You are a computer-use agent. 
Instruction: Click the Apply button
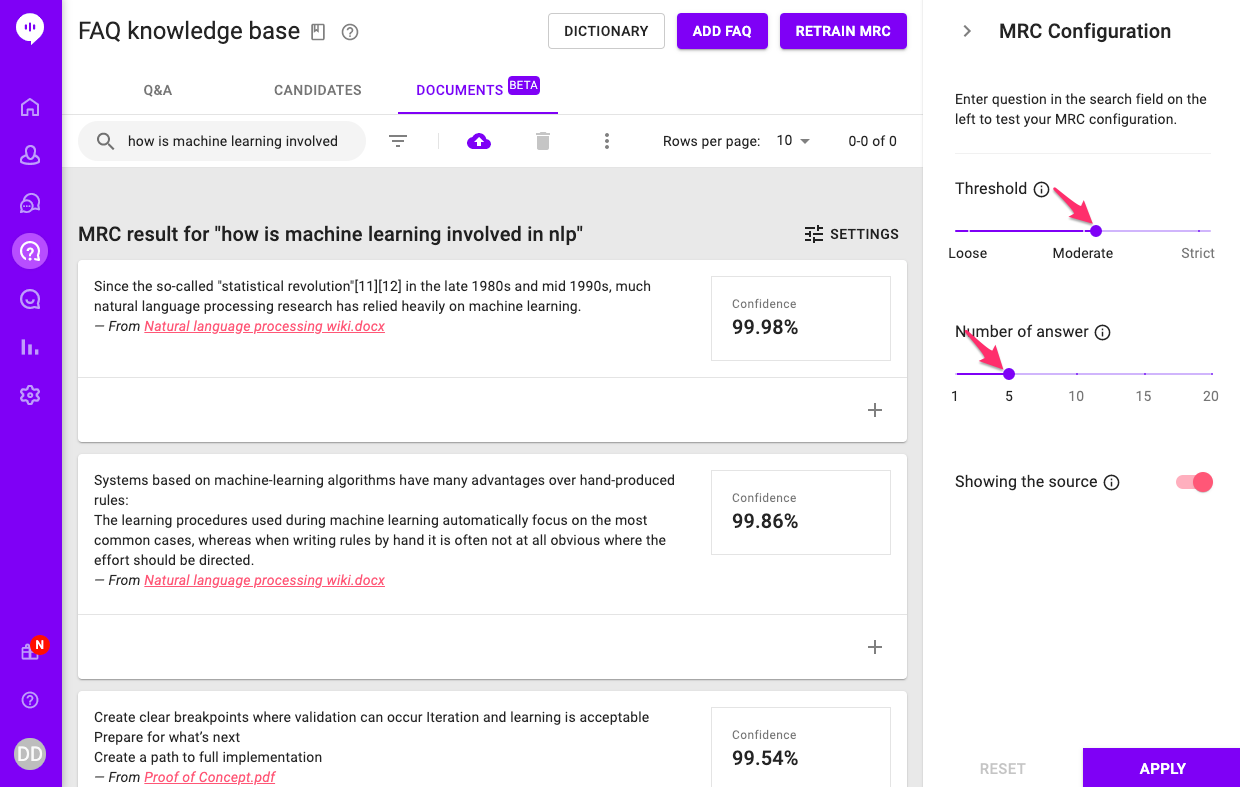coord(1162,768)
